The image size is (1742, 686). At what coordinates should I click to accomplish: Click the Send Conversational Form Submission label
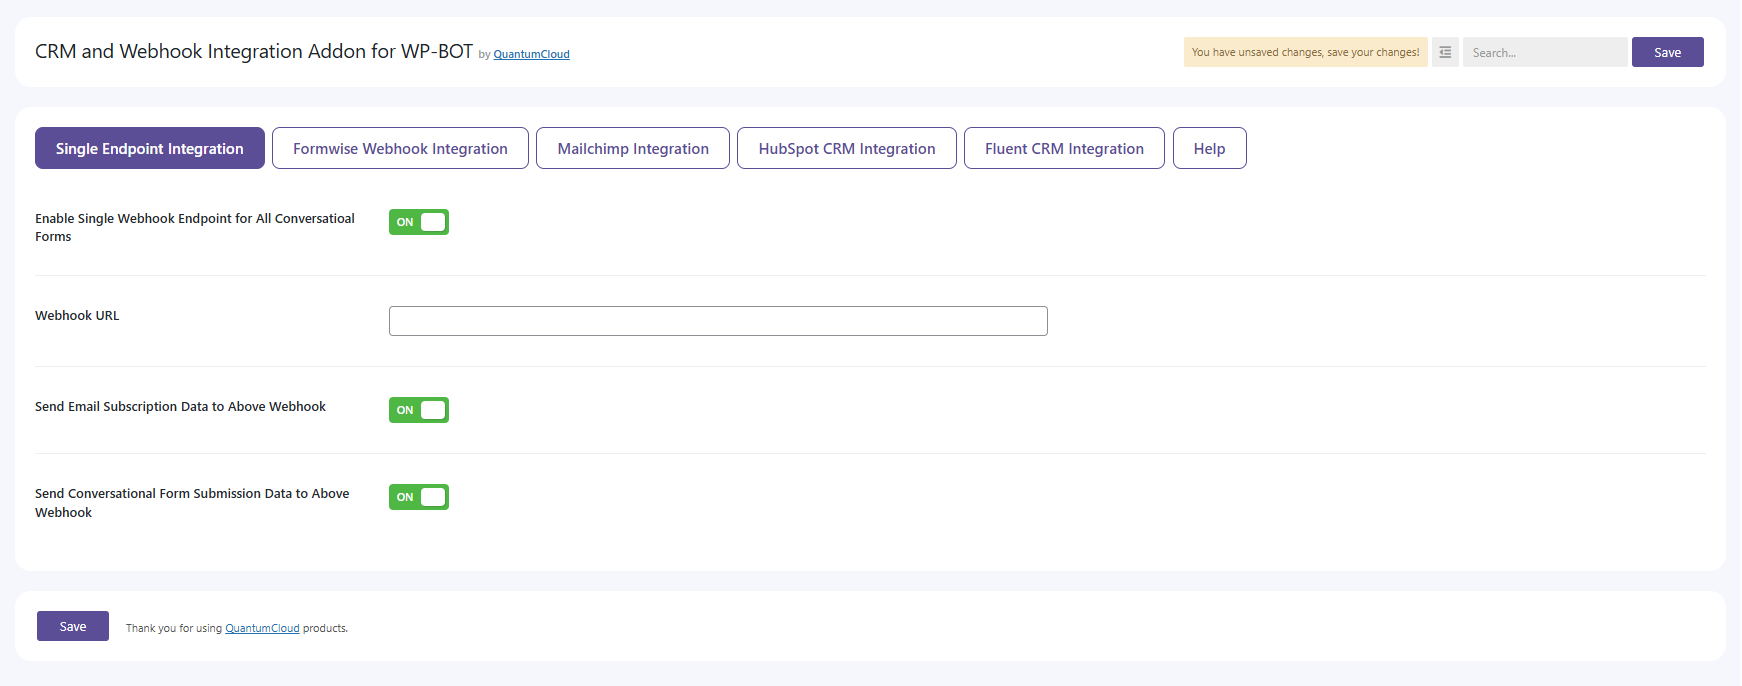pos(192,503)
